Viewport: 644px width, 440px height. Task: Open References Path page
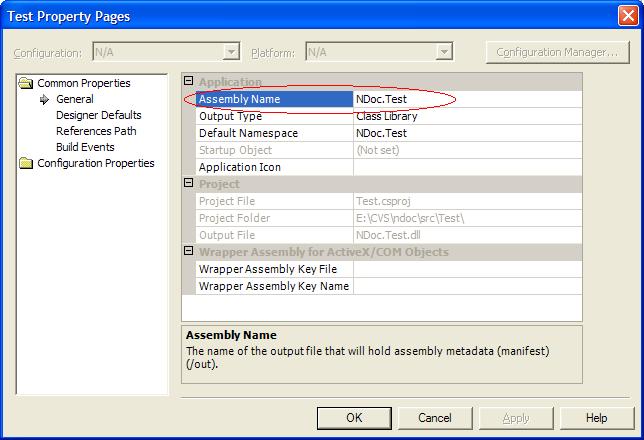(x=96, y=131)
